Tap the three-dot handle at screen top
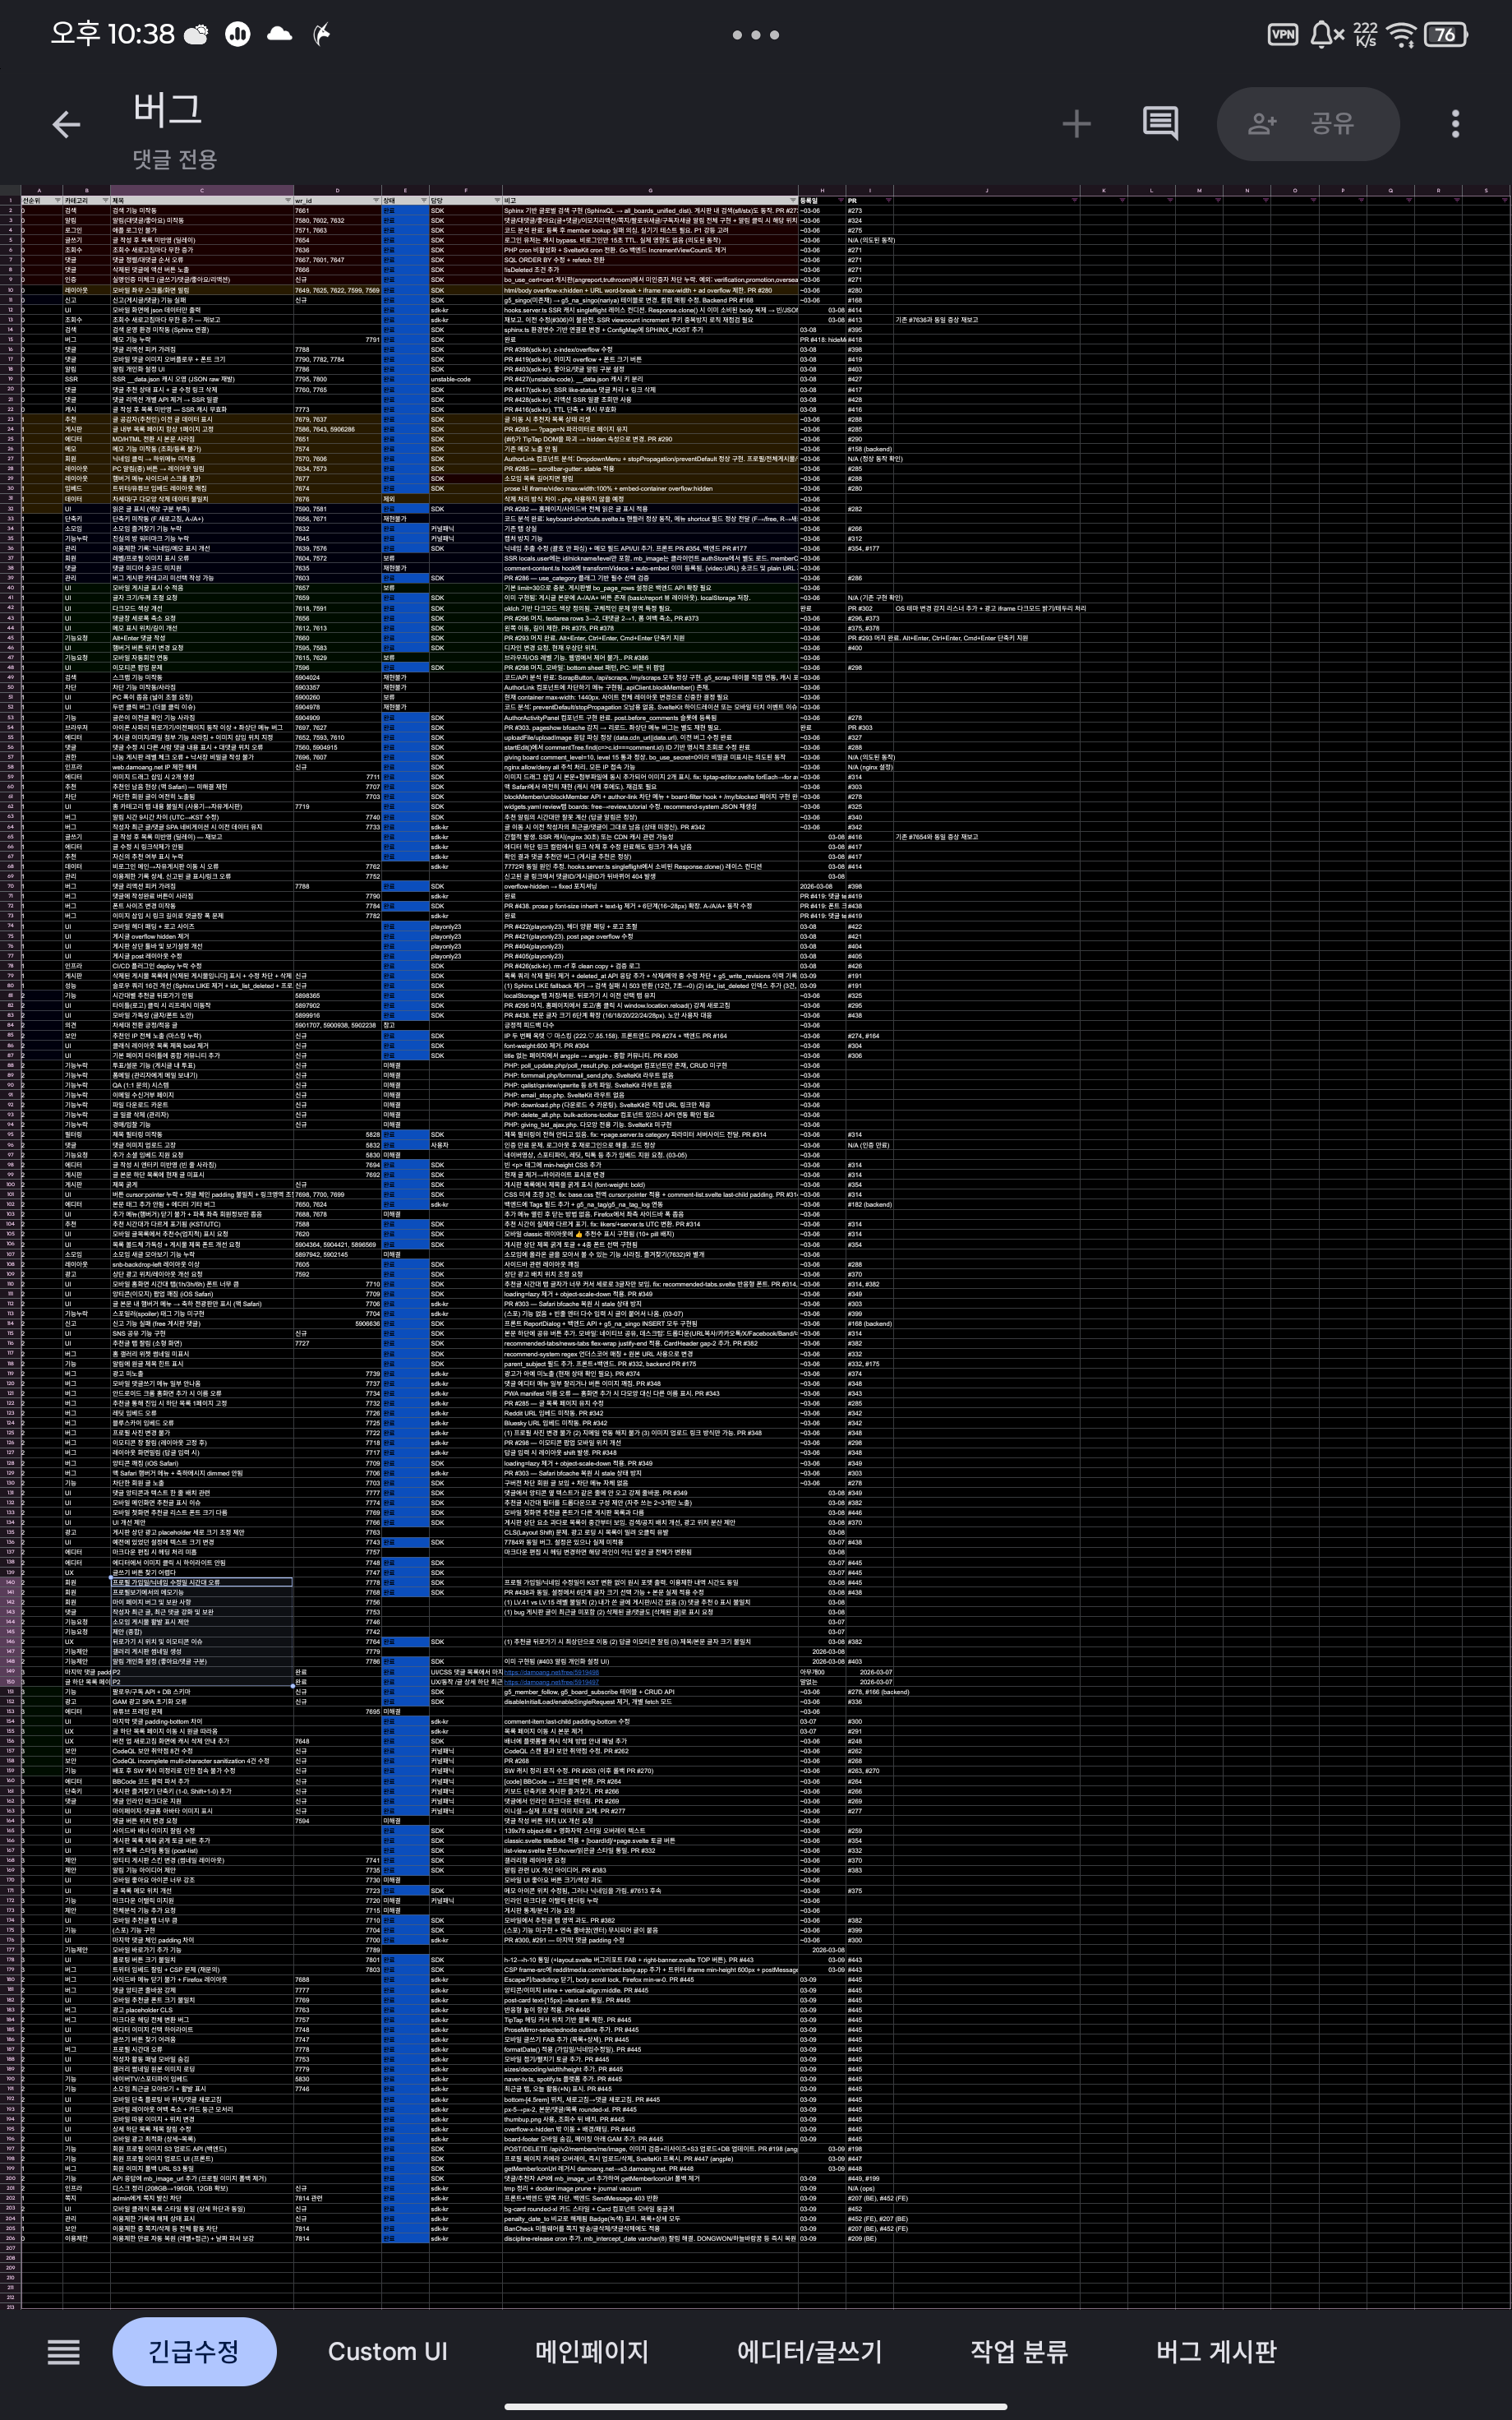Image resolution: width=1512 pixels, height=2420 pixels. (755, 35)
